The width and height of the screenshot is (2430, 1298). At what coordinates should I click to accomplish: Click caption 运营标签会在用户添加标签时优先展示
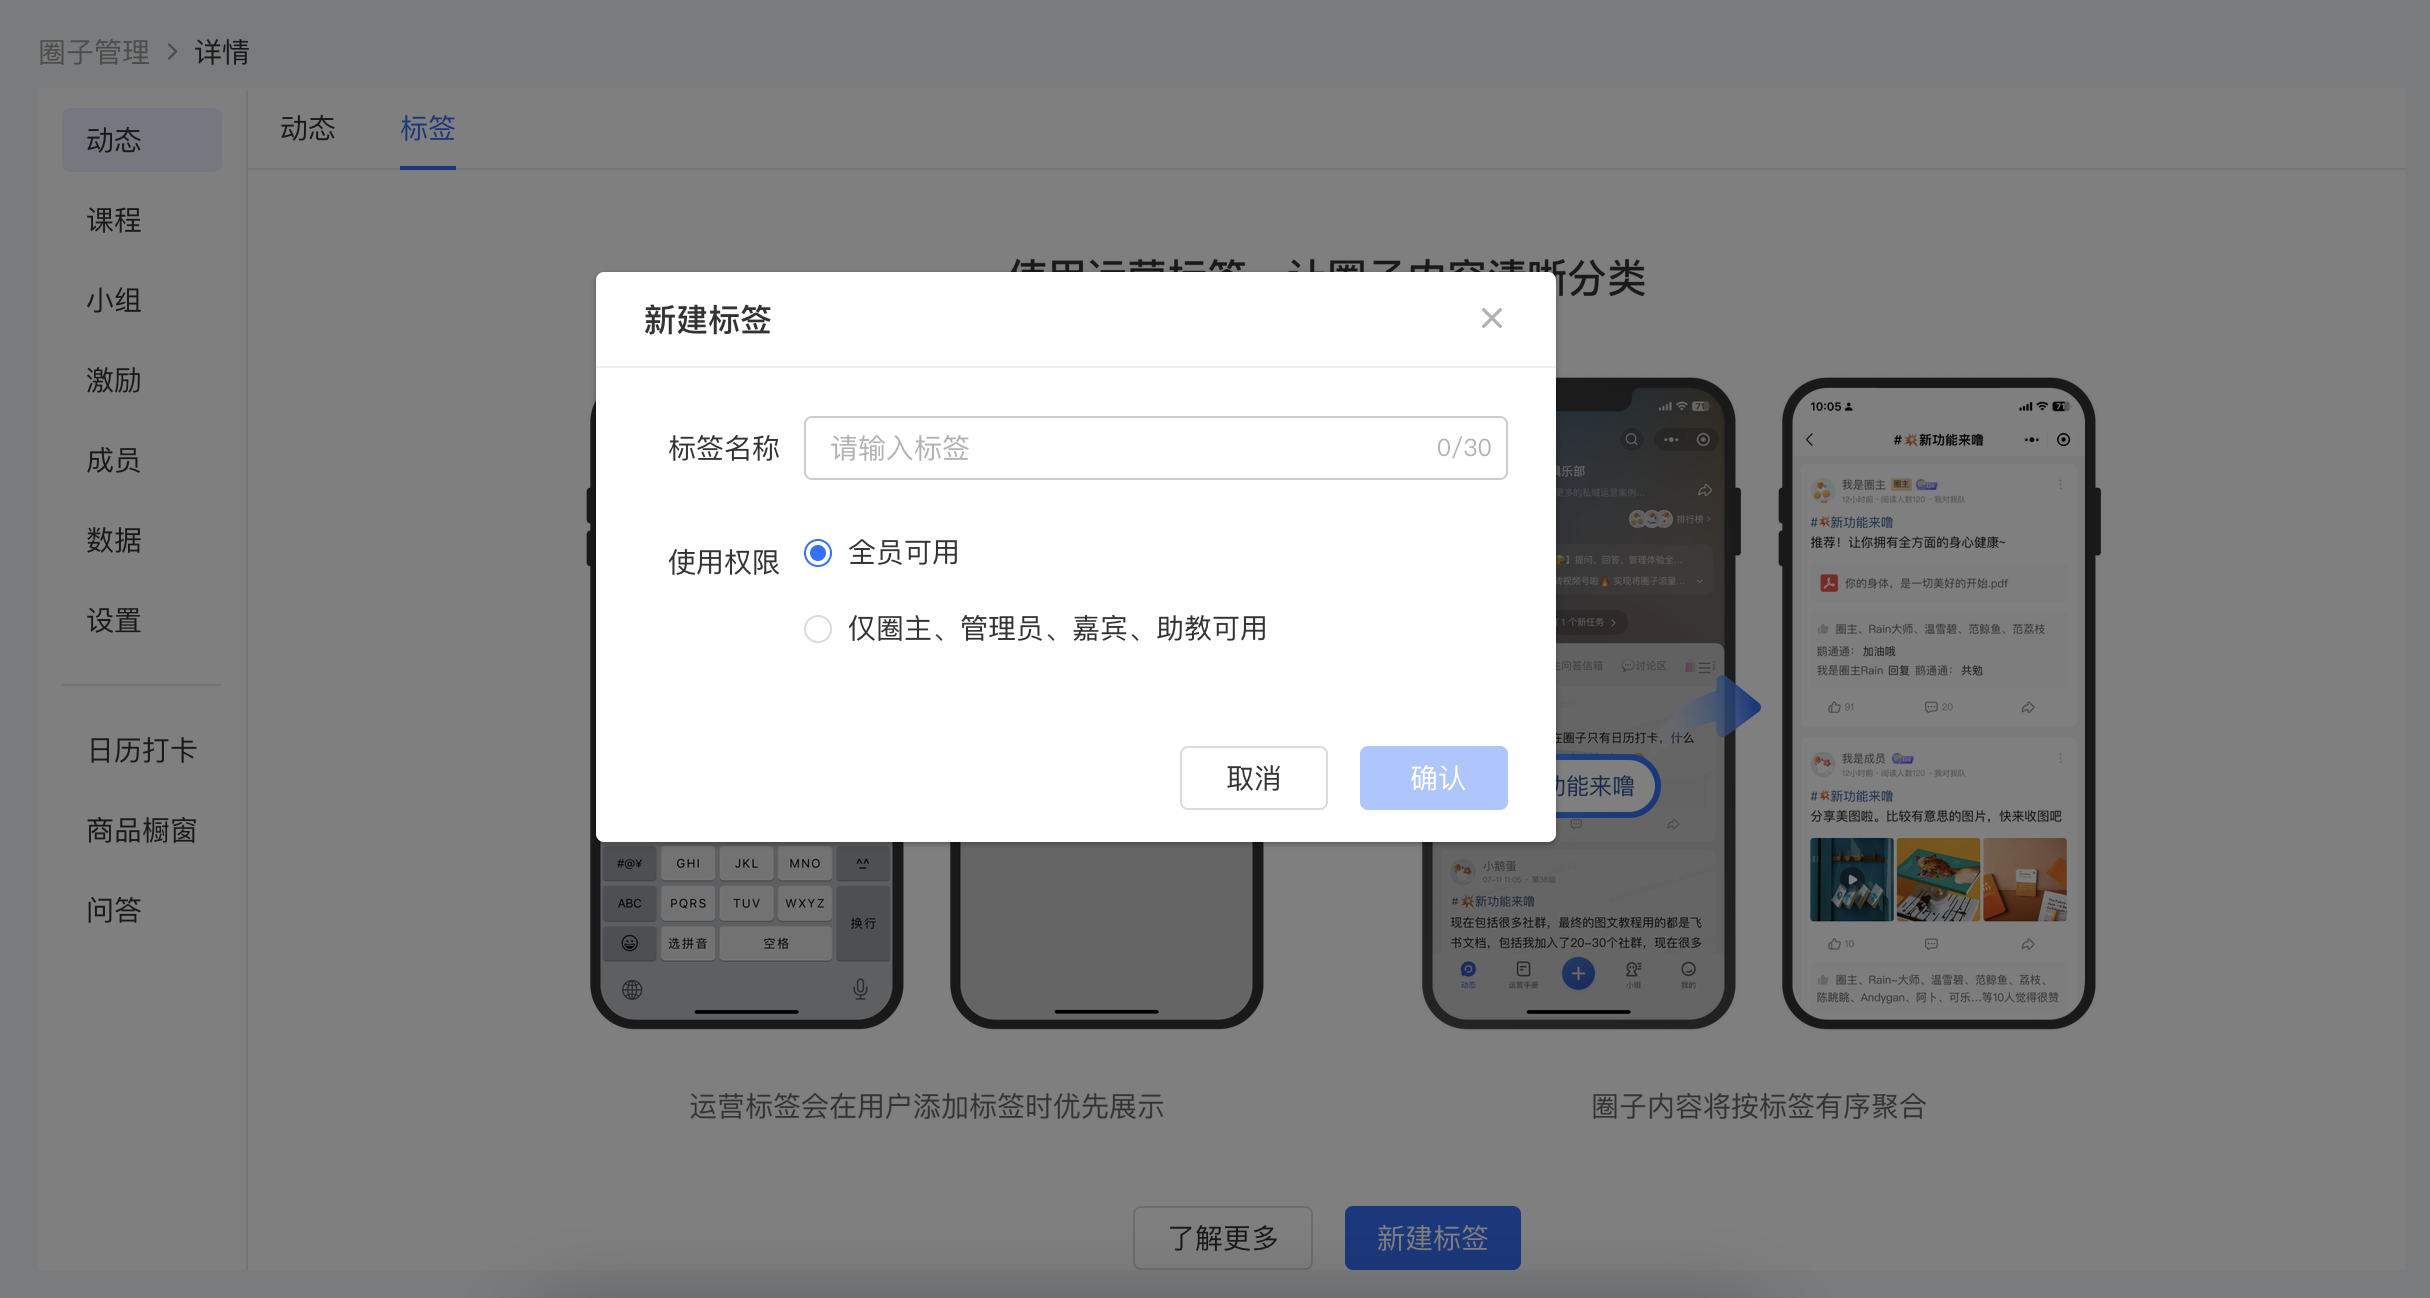(x=926, y=1106)
